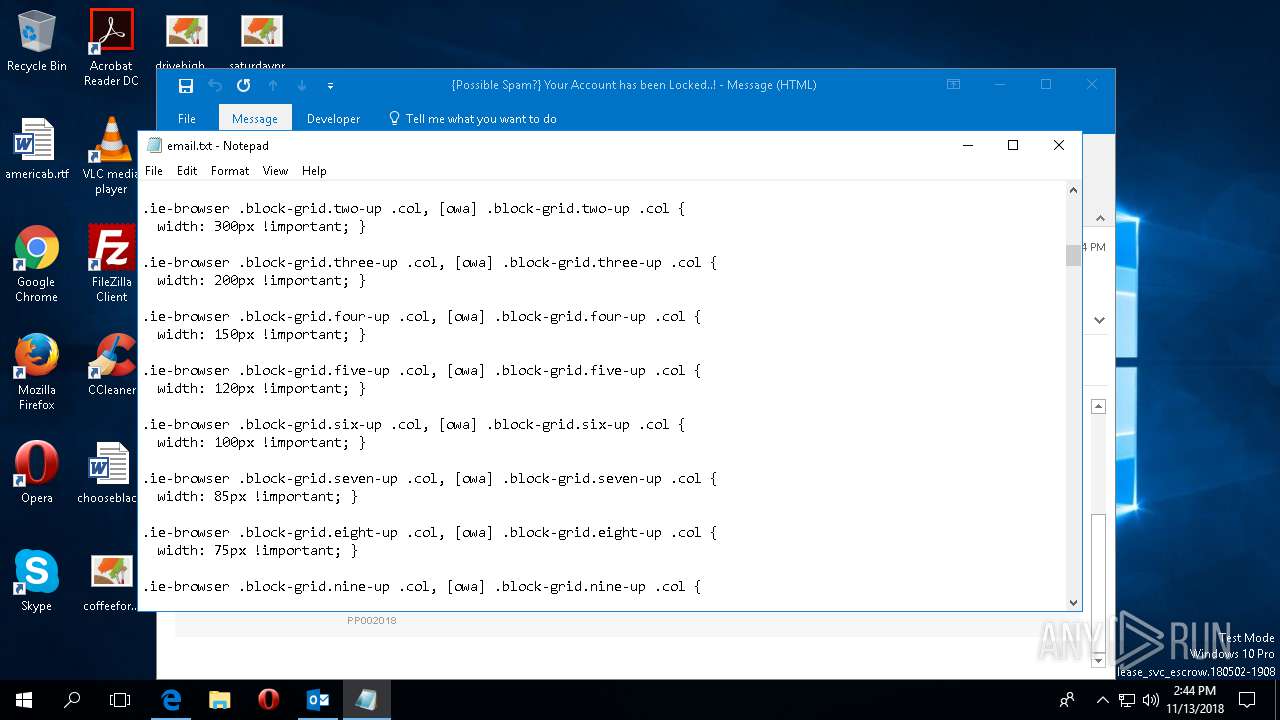Open Opera from the taskbar
Screen dimensions: 1280x720
[x=268, y=700]
